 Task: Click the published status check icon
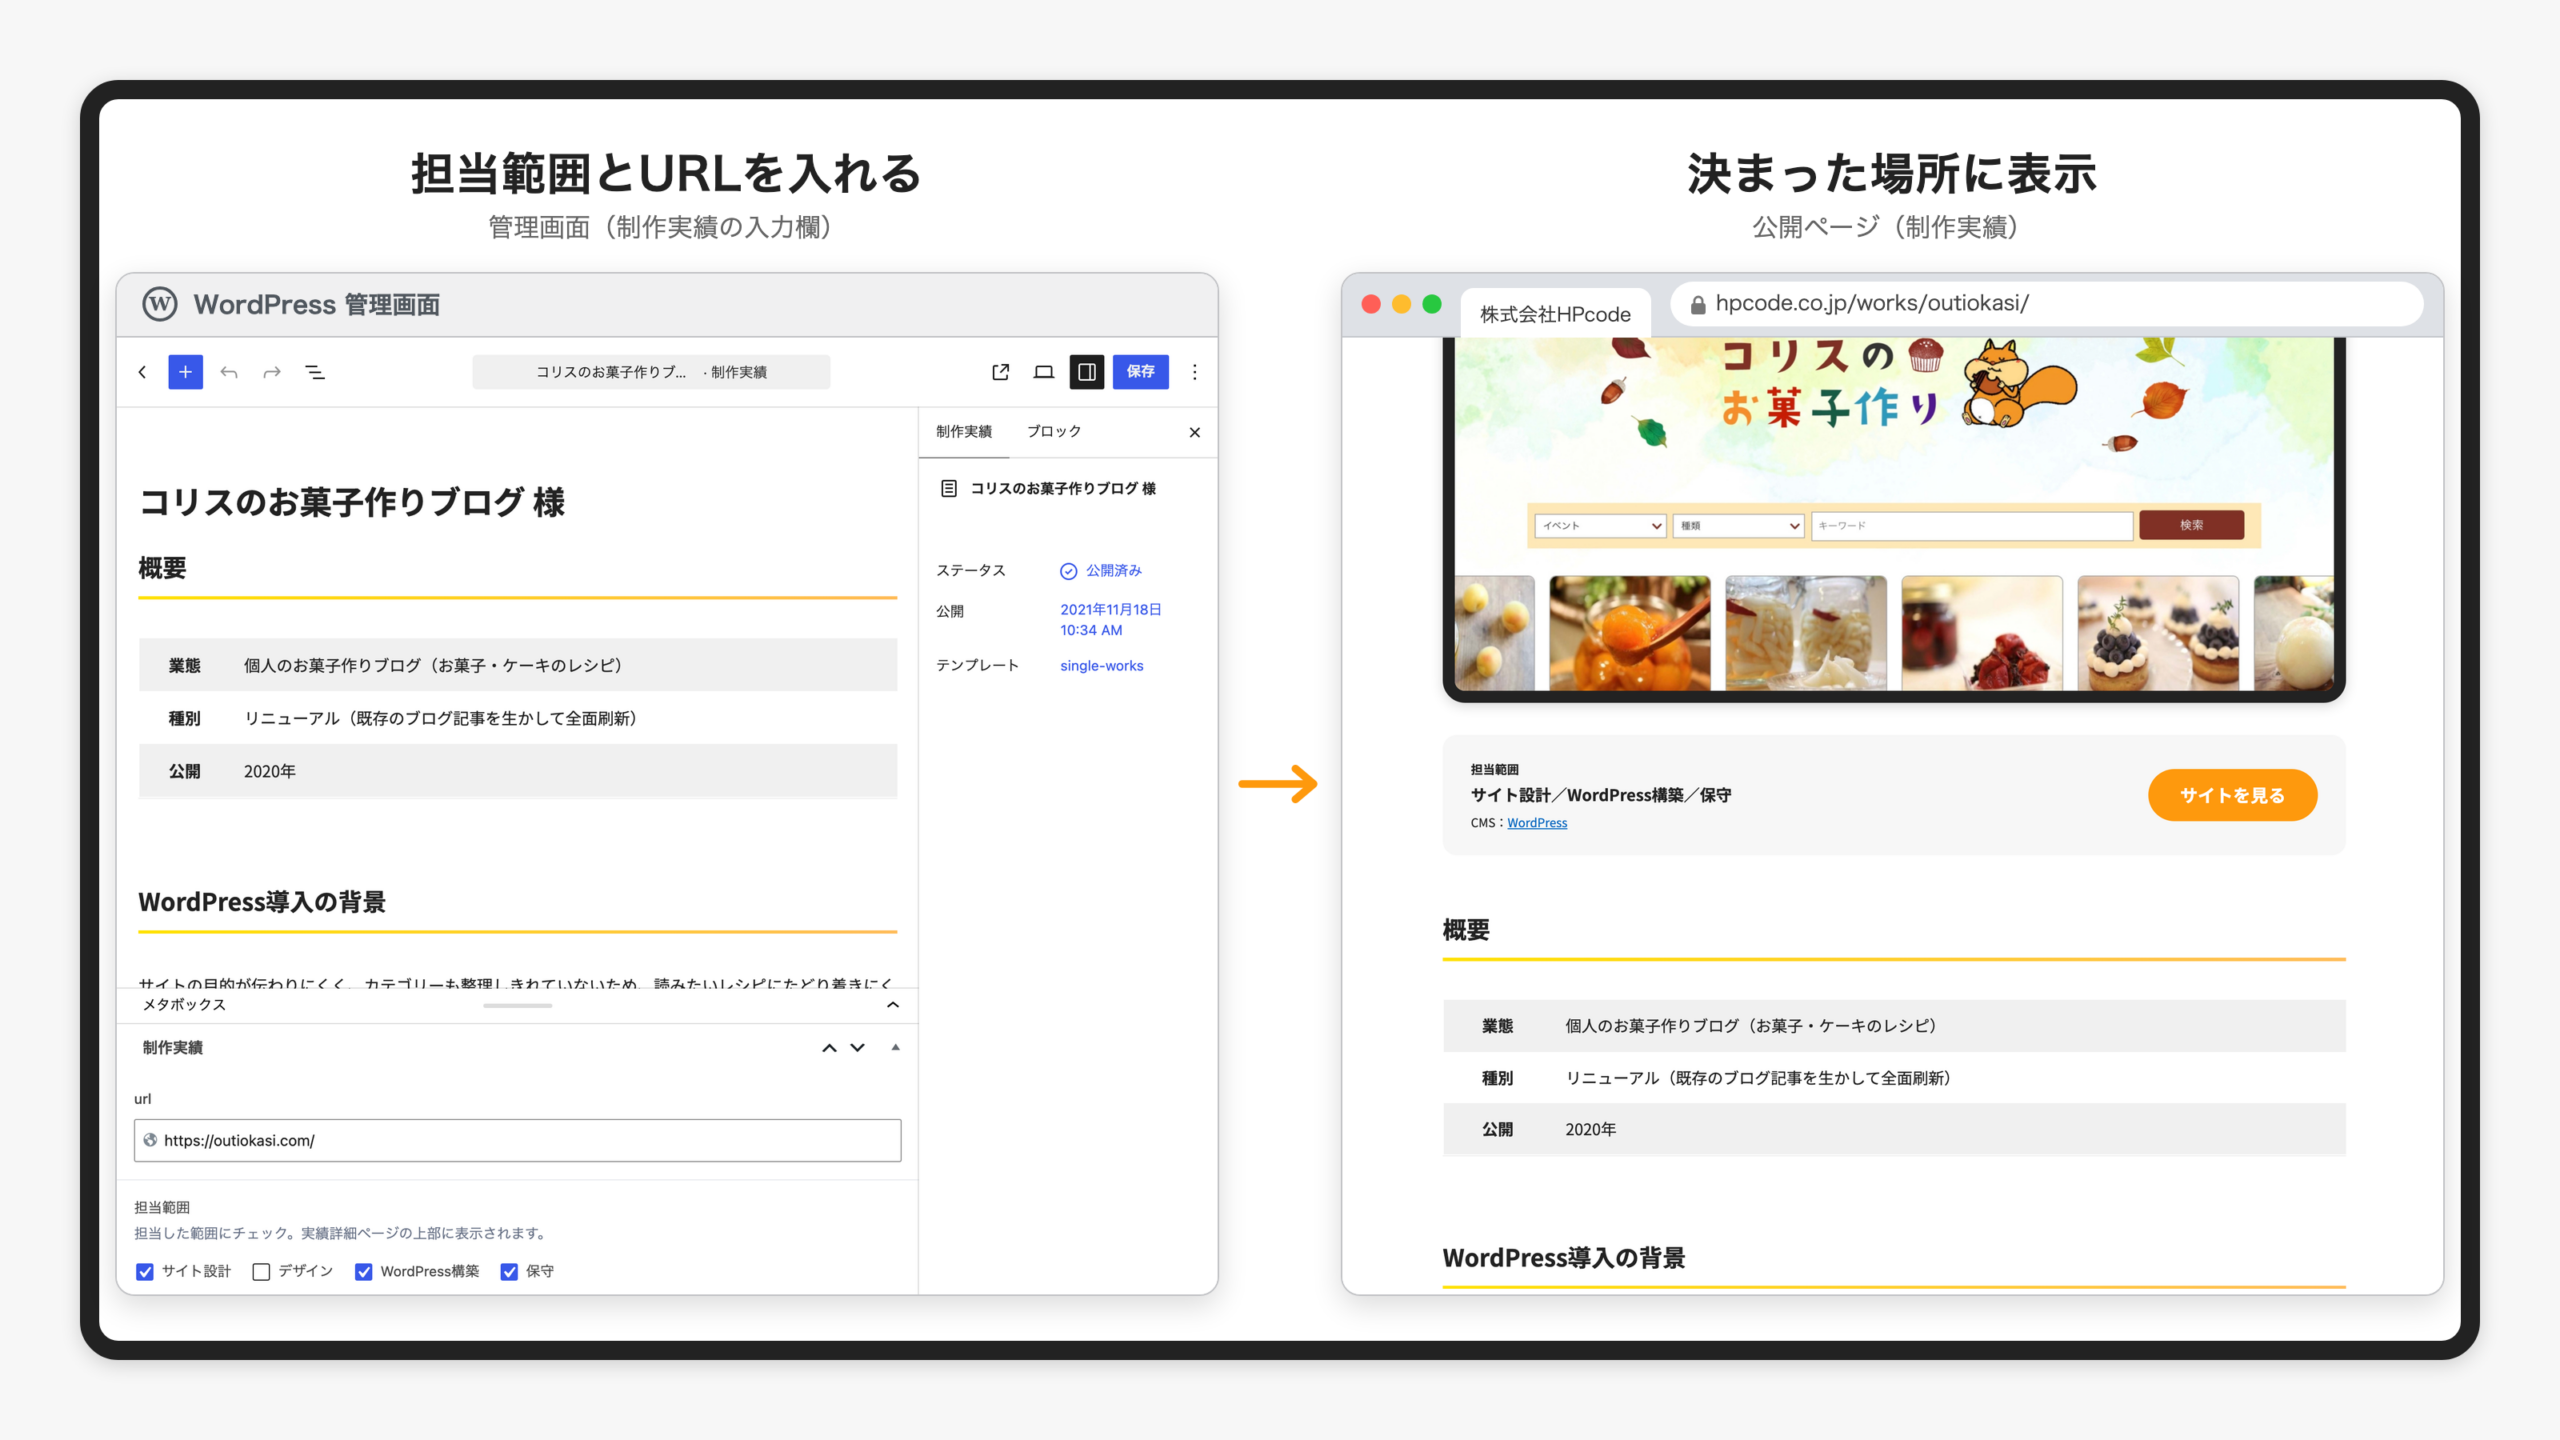click(x=1069, y=571)
